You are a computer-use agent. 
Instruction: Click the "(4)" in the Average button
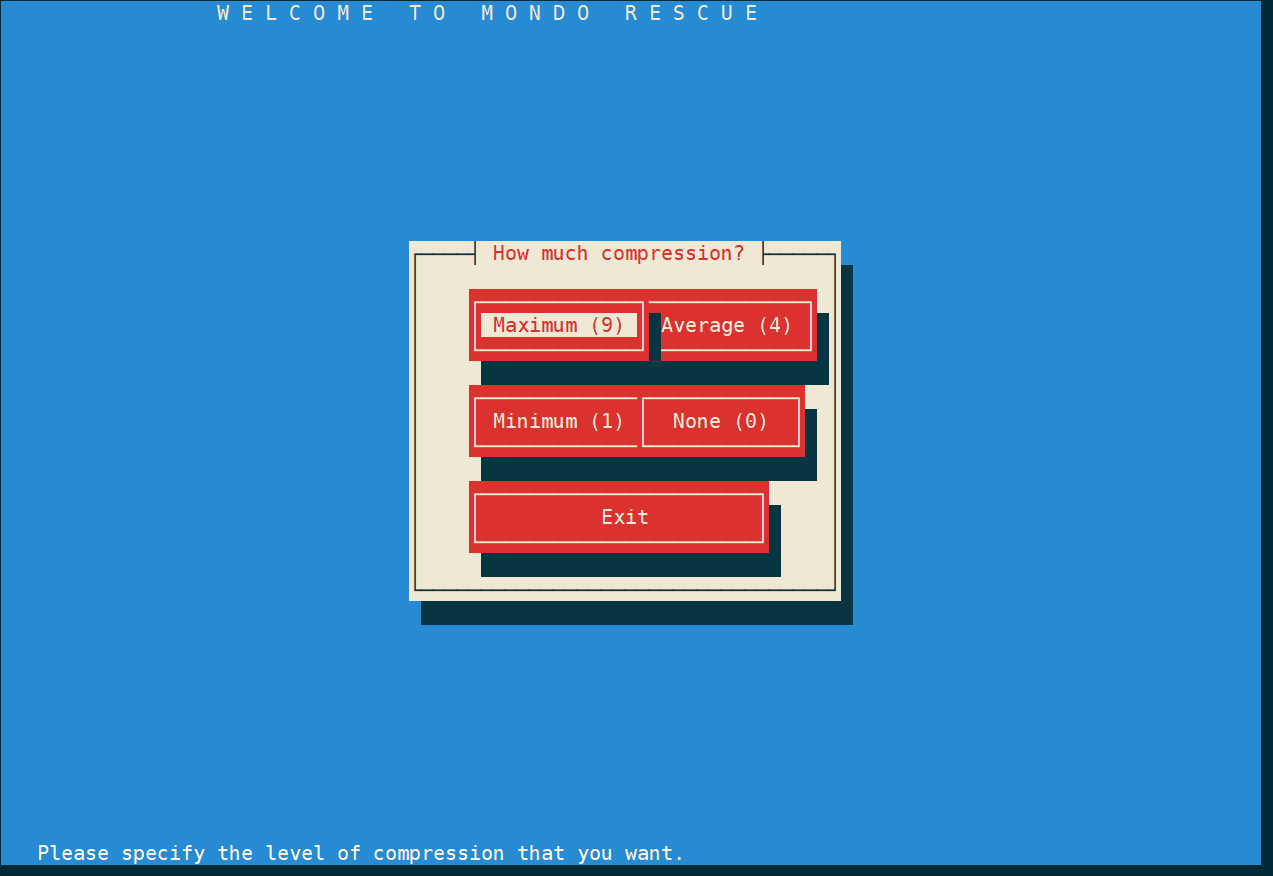(775, 325)
